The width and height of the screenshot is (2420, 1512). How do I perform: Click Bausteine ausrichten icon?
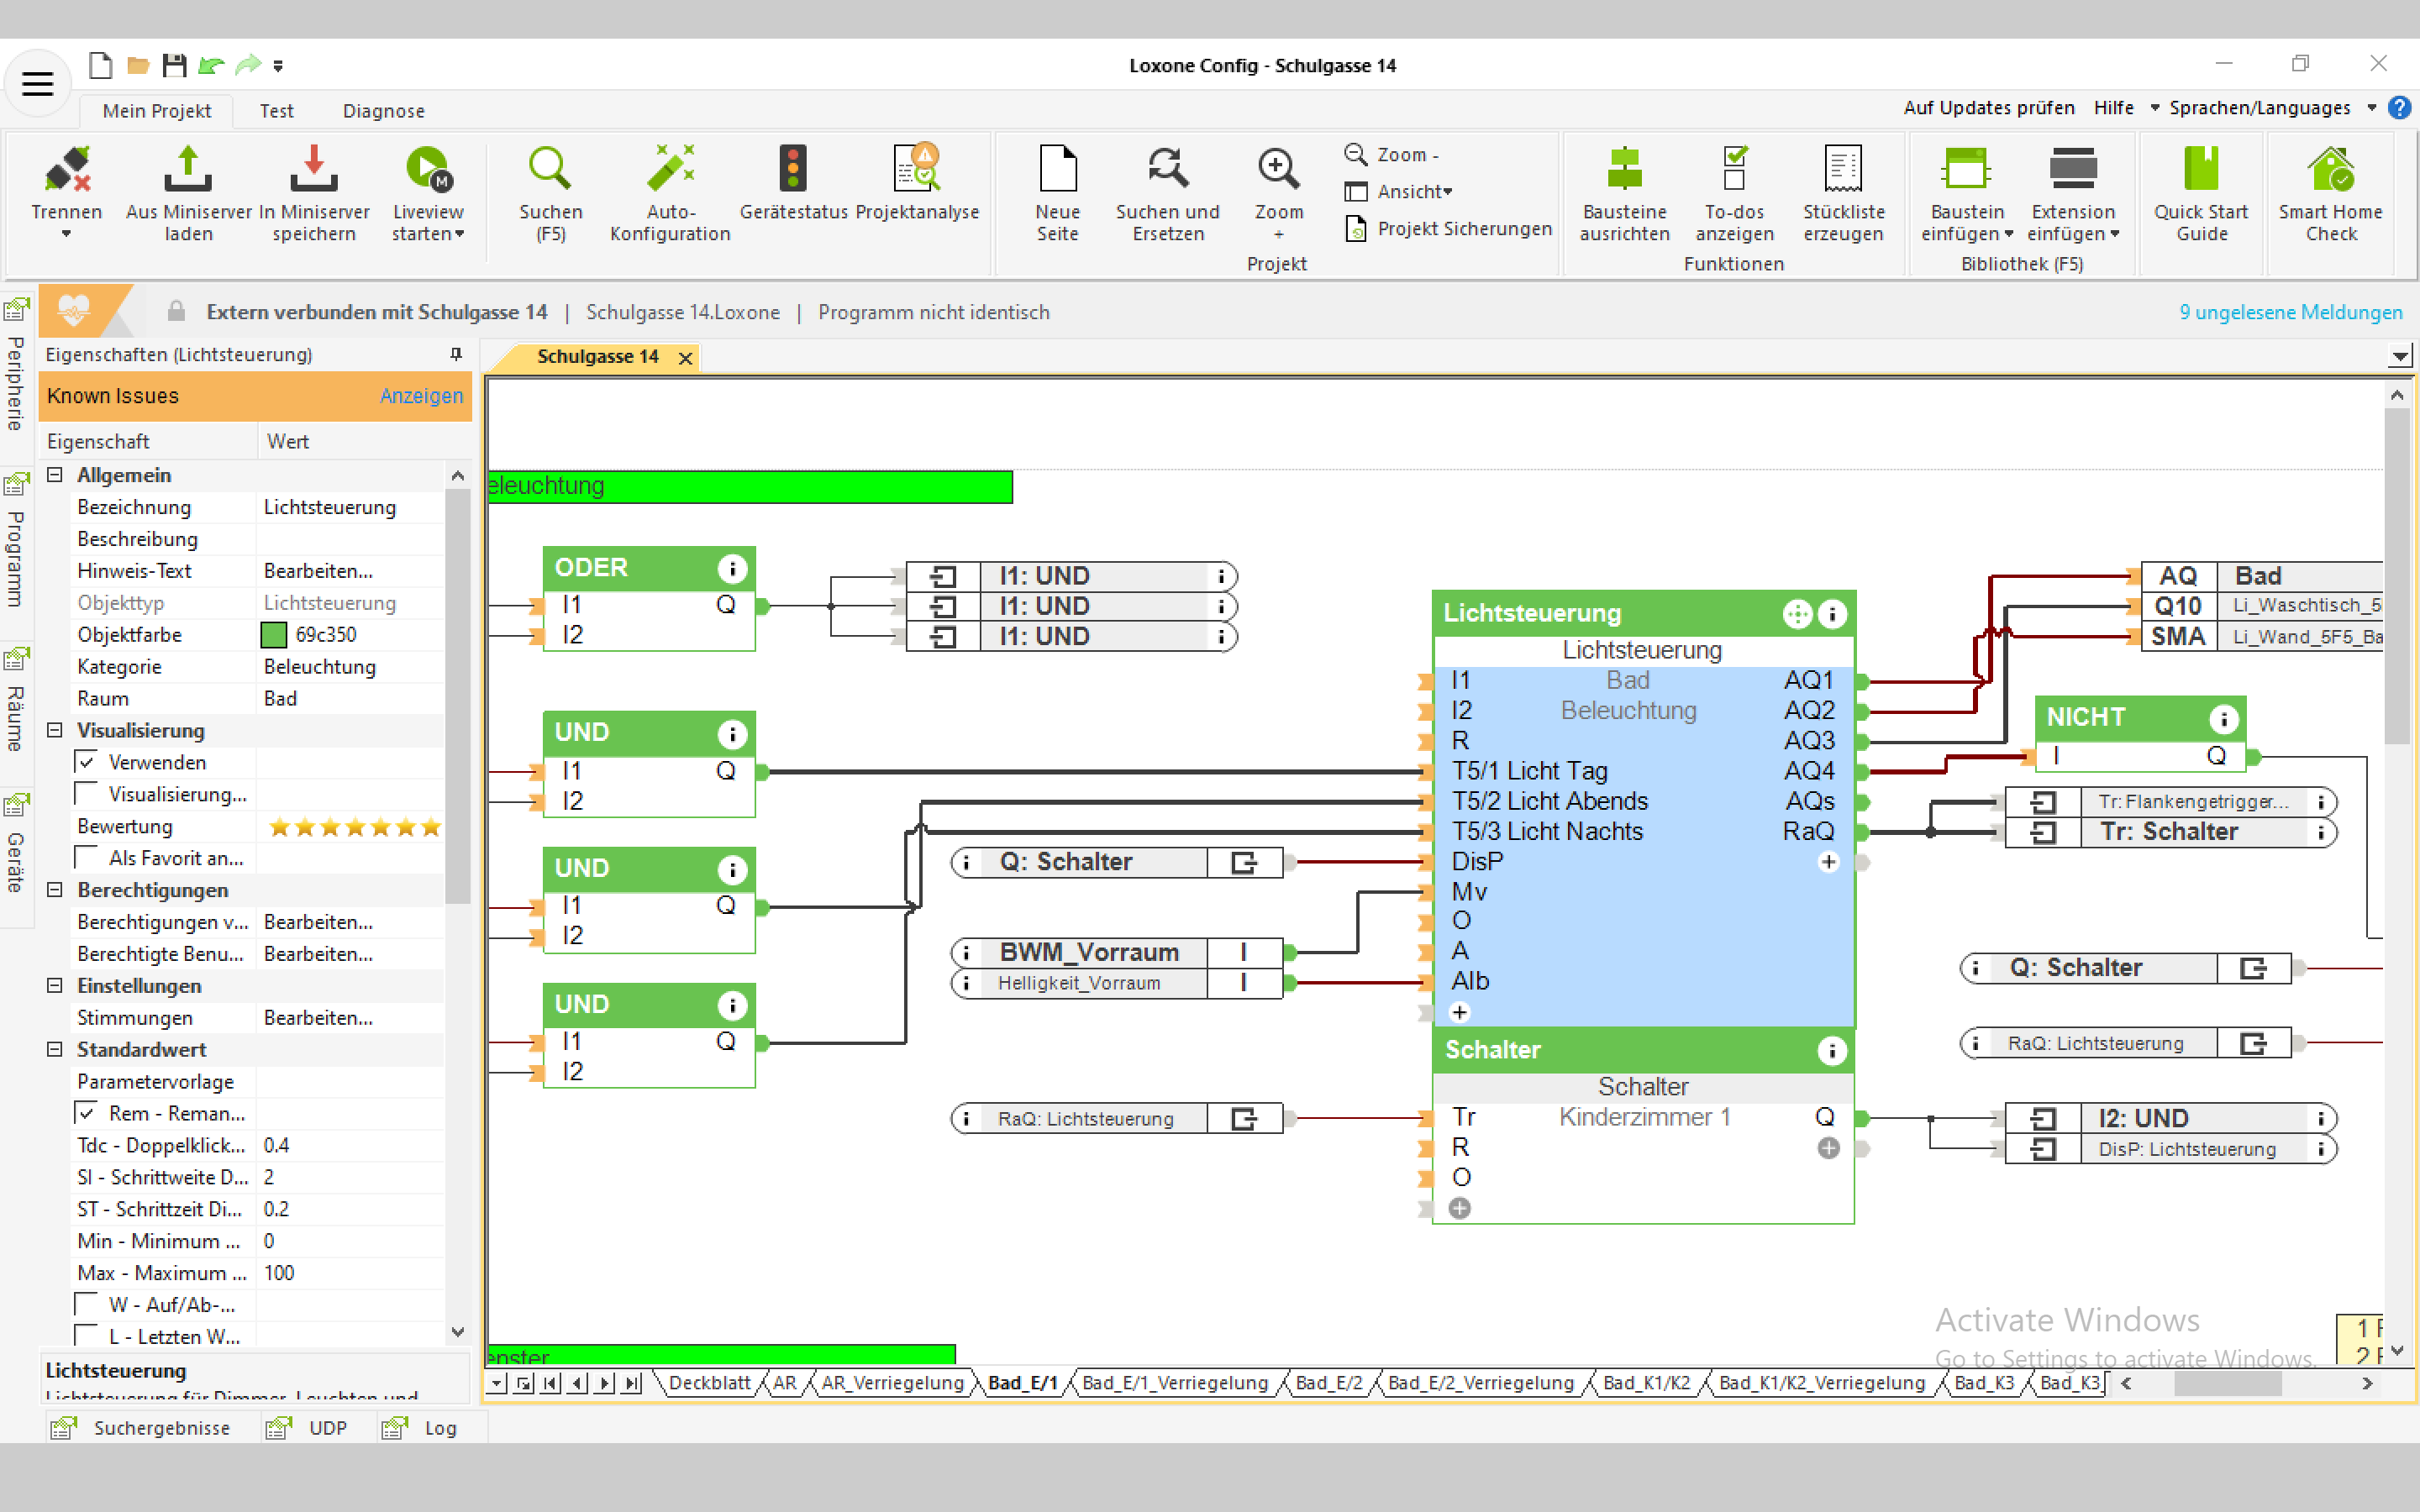click(x=1624, y=170)
